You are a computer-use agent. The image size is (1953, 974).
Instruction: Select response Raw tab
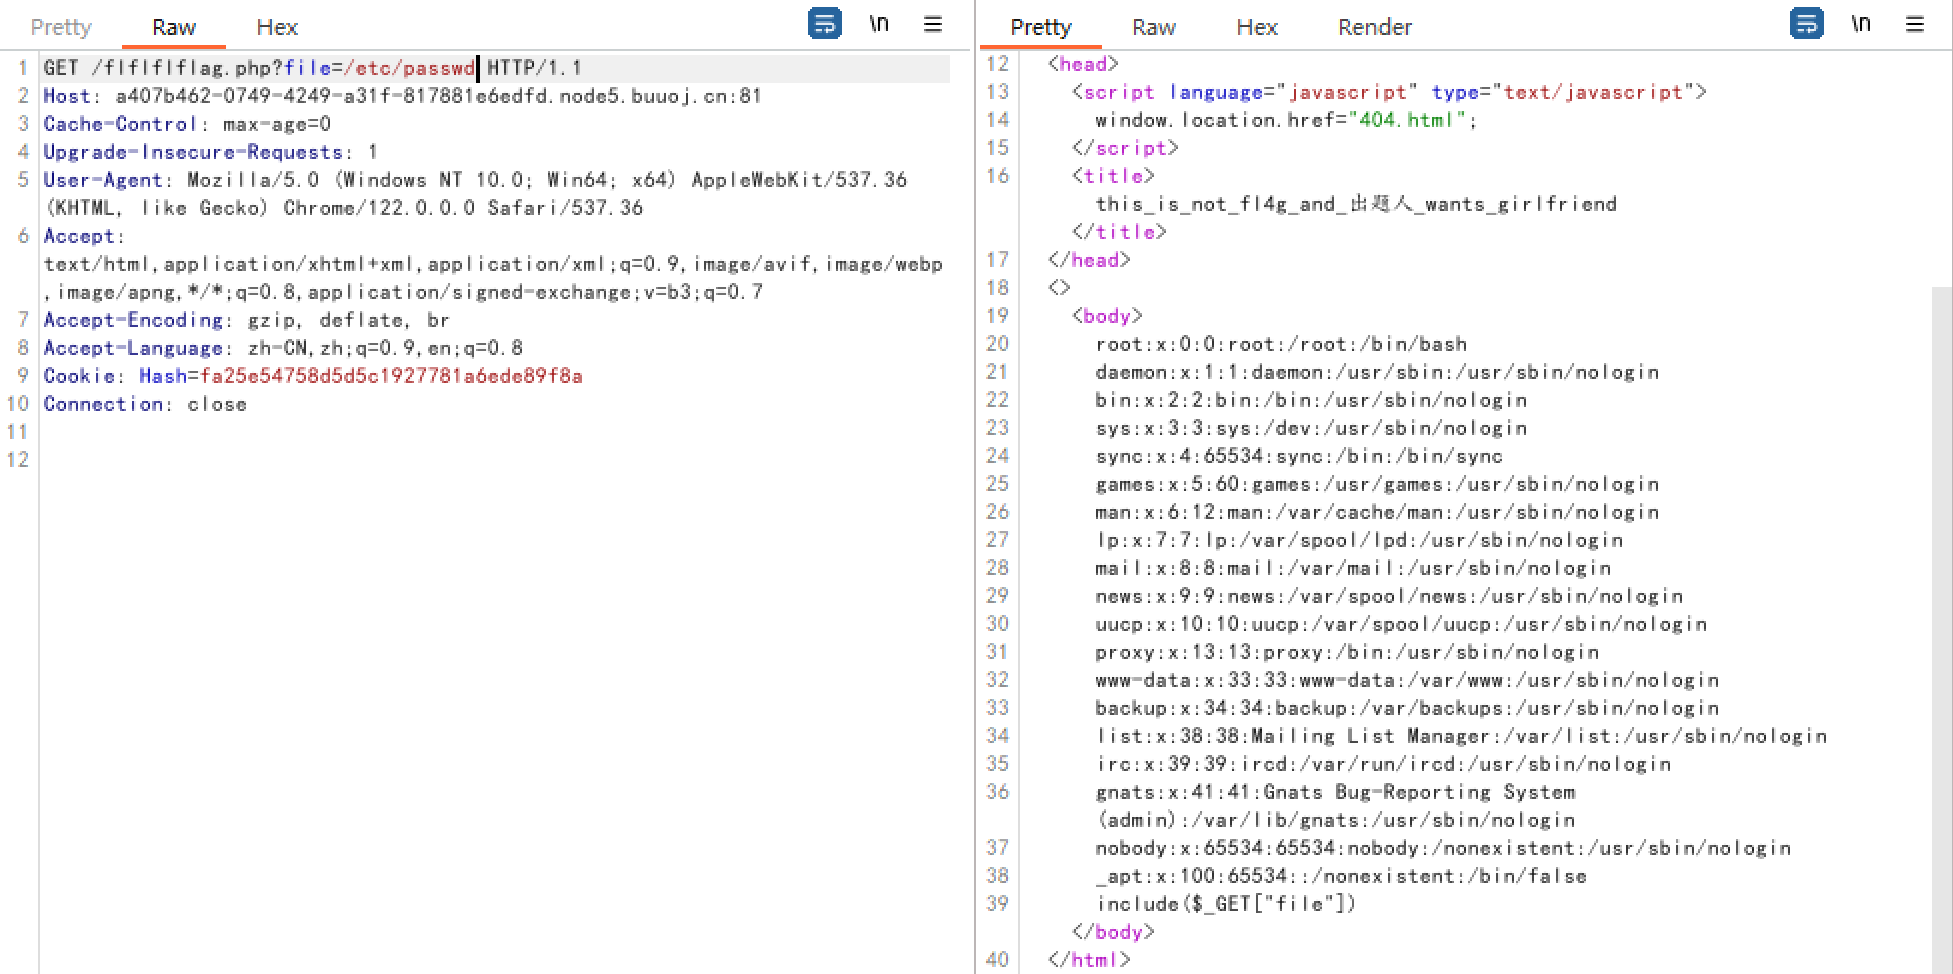[1154, 27]
